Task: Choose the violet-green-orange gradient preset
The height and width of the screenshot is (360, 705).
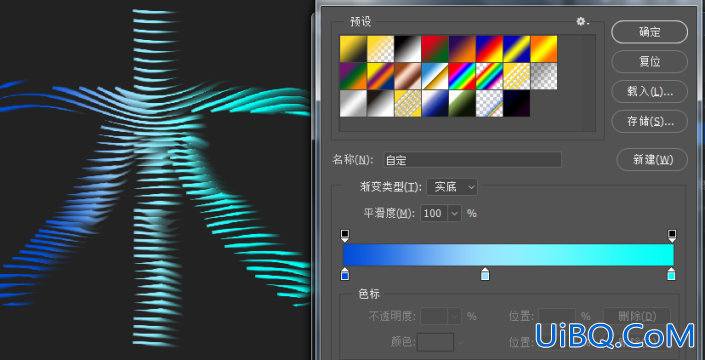Action: pos(353,76)
